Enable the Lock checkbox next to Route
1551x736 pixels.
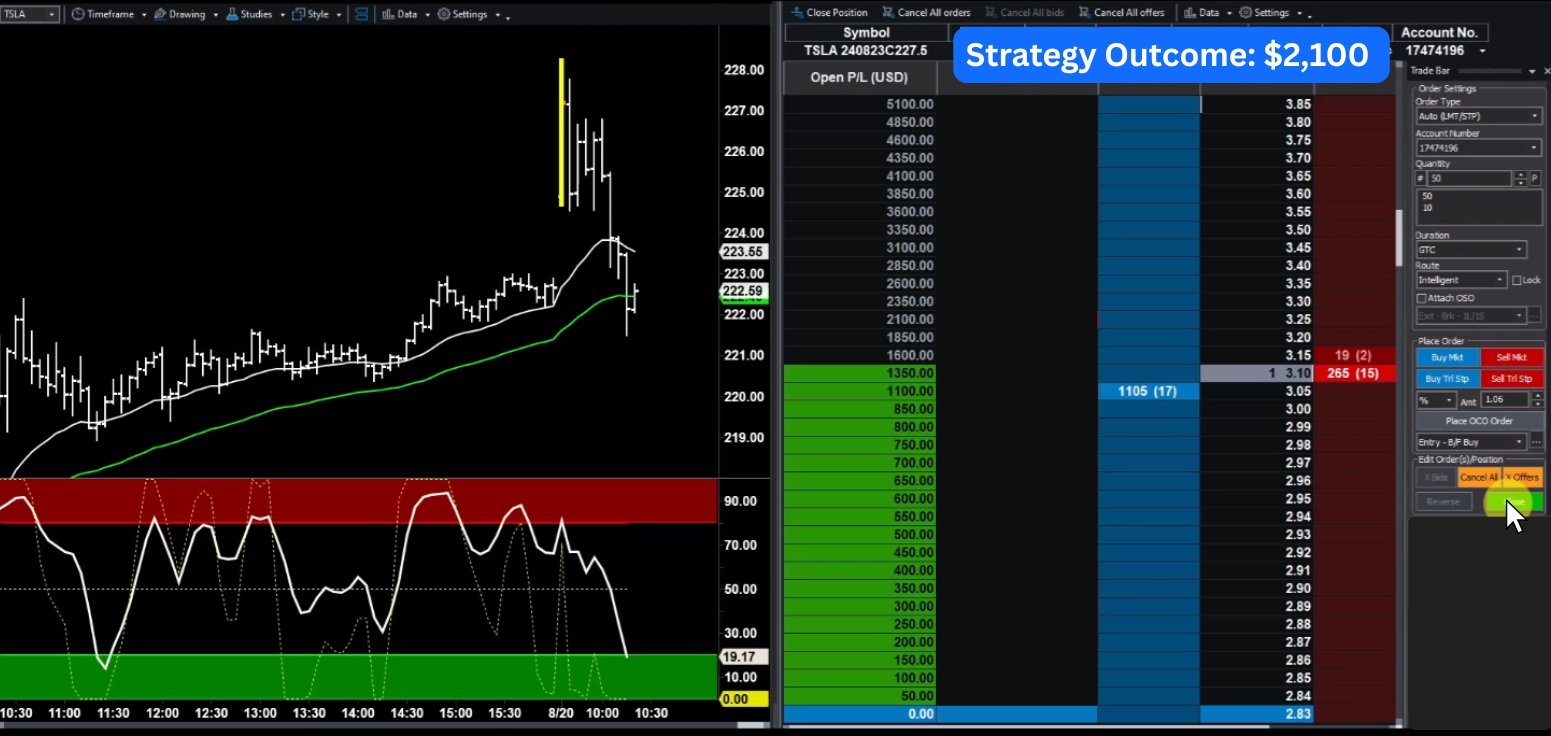pyautogui.click(x=1518, y=281)
